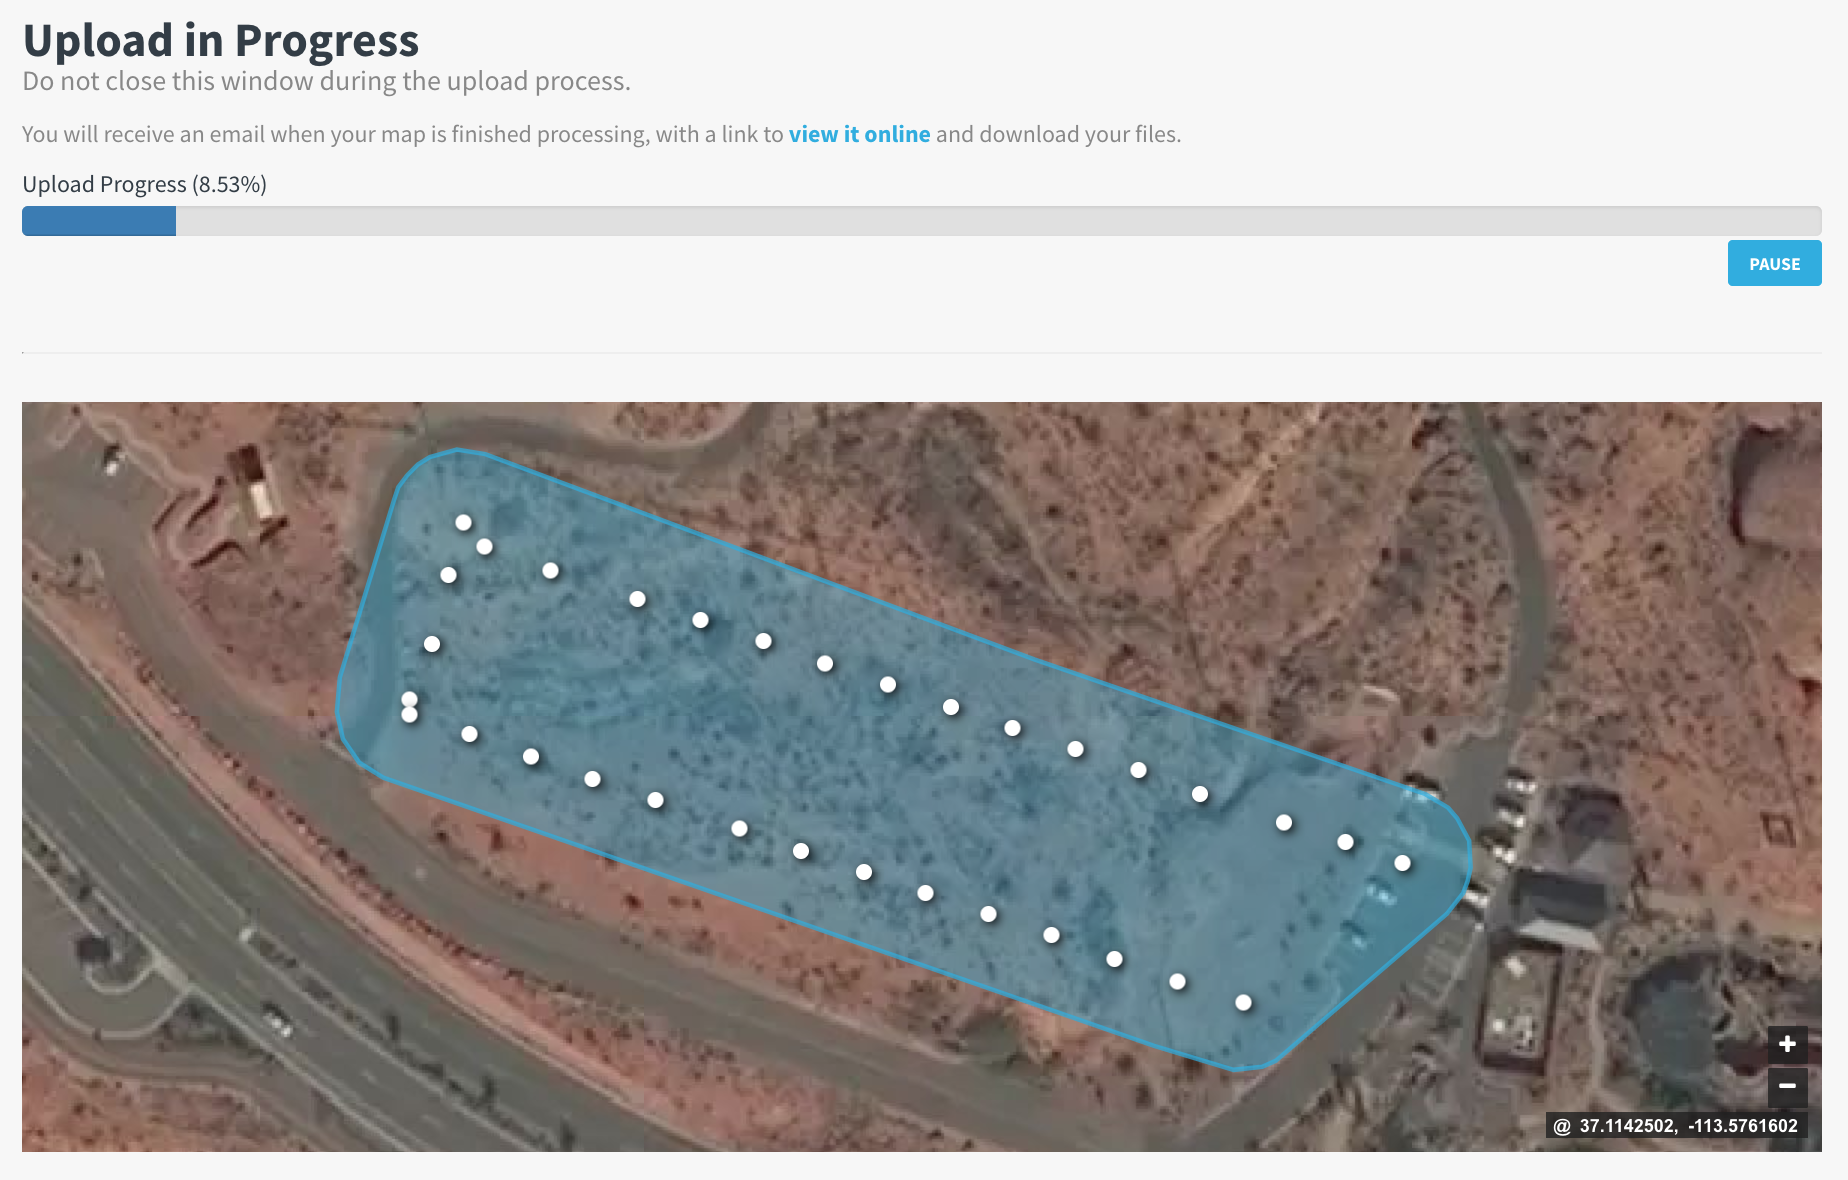Select the topmost white photo marker
Screen dimensions: 1848x1180
[463, 522]
